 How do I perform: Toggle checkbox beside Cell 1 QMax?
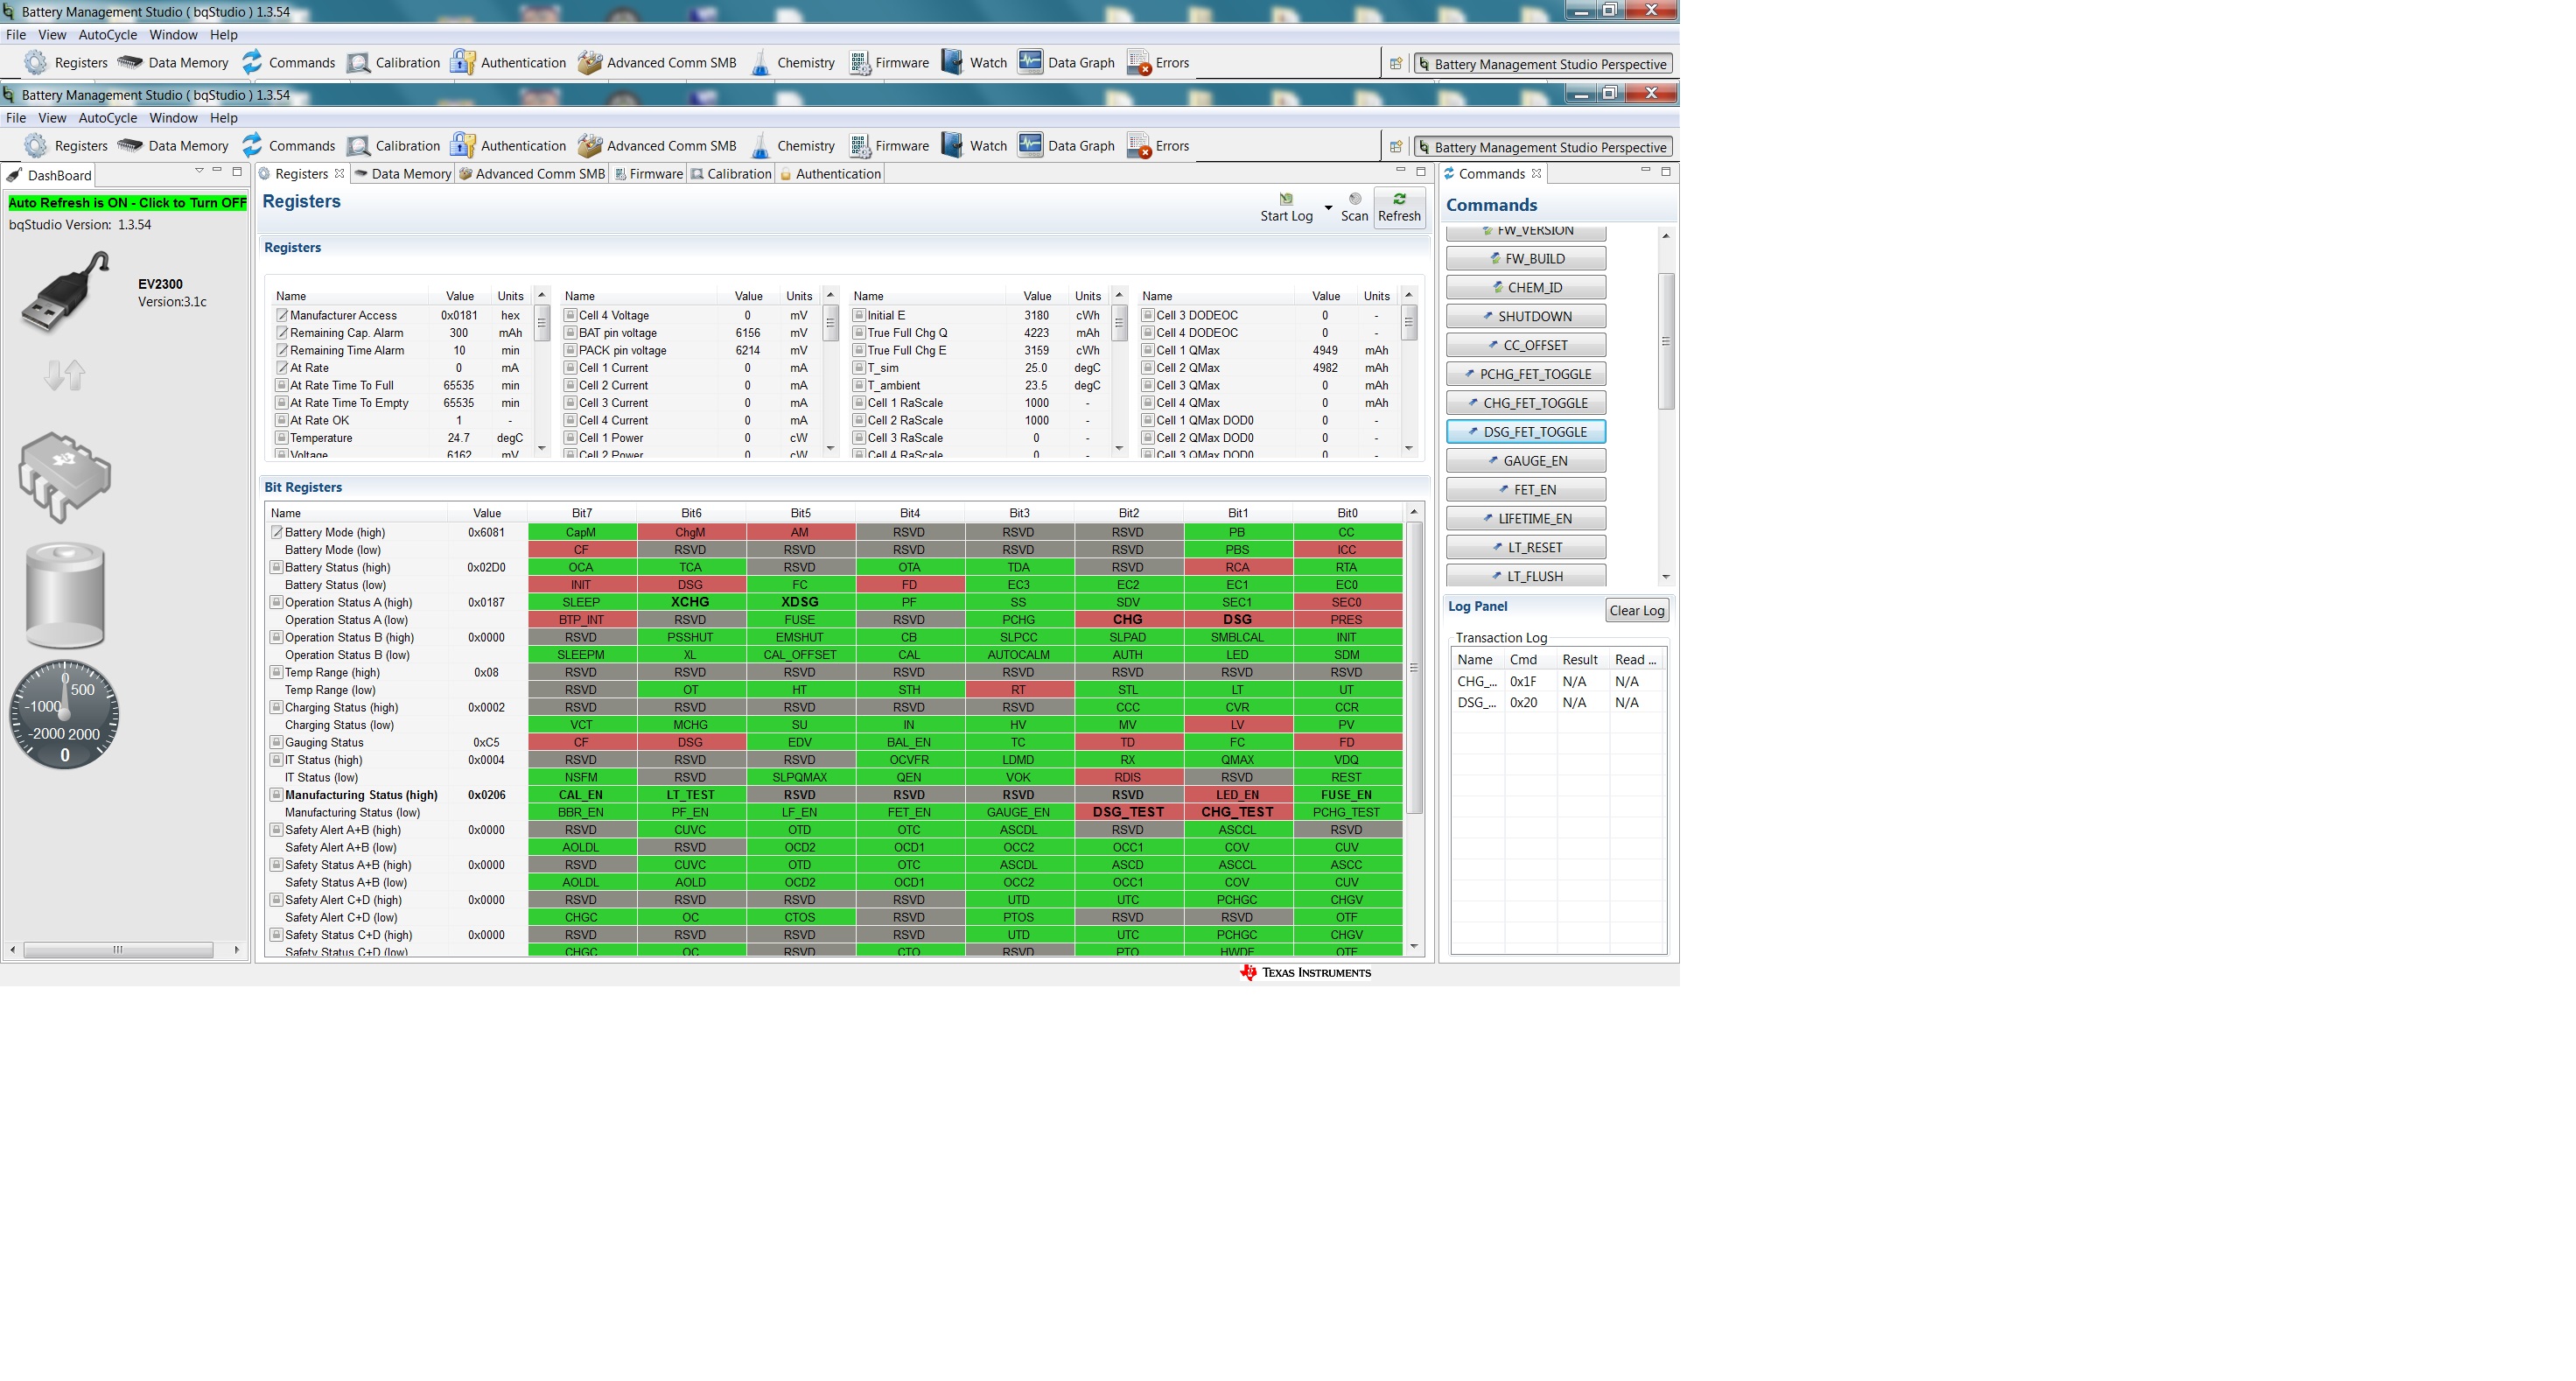(1148, 350)
